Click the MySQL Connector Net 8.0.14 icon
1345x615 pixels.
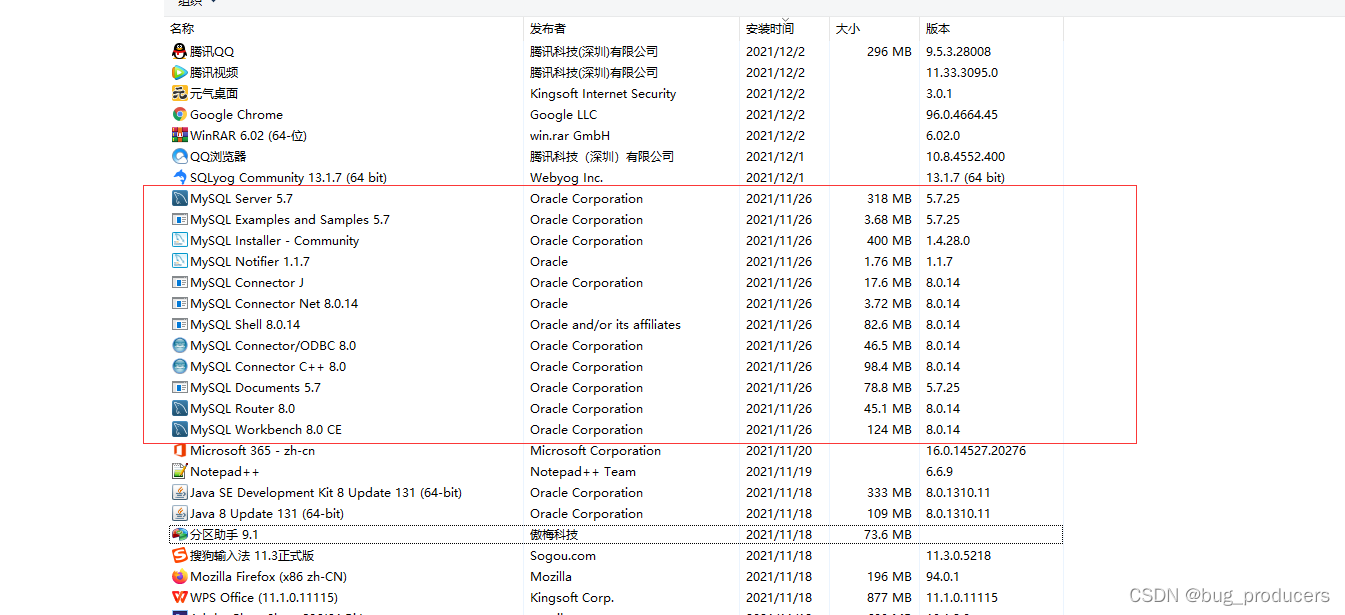(x=179, y=303)
